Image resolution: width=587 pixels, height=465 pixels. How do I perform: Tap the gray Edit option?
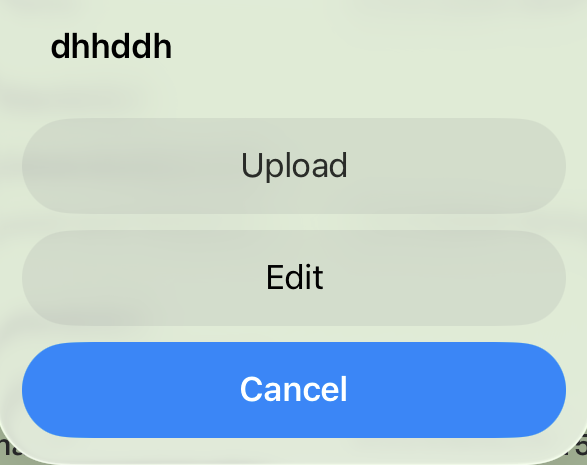click(x=294, y=278)
